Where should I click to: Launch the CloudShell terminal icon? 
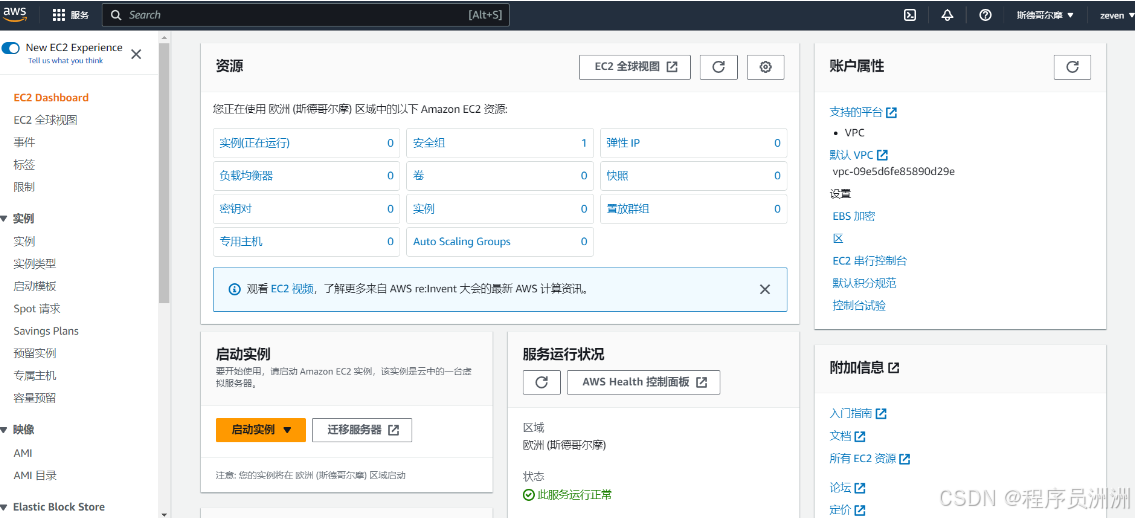911,15
